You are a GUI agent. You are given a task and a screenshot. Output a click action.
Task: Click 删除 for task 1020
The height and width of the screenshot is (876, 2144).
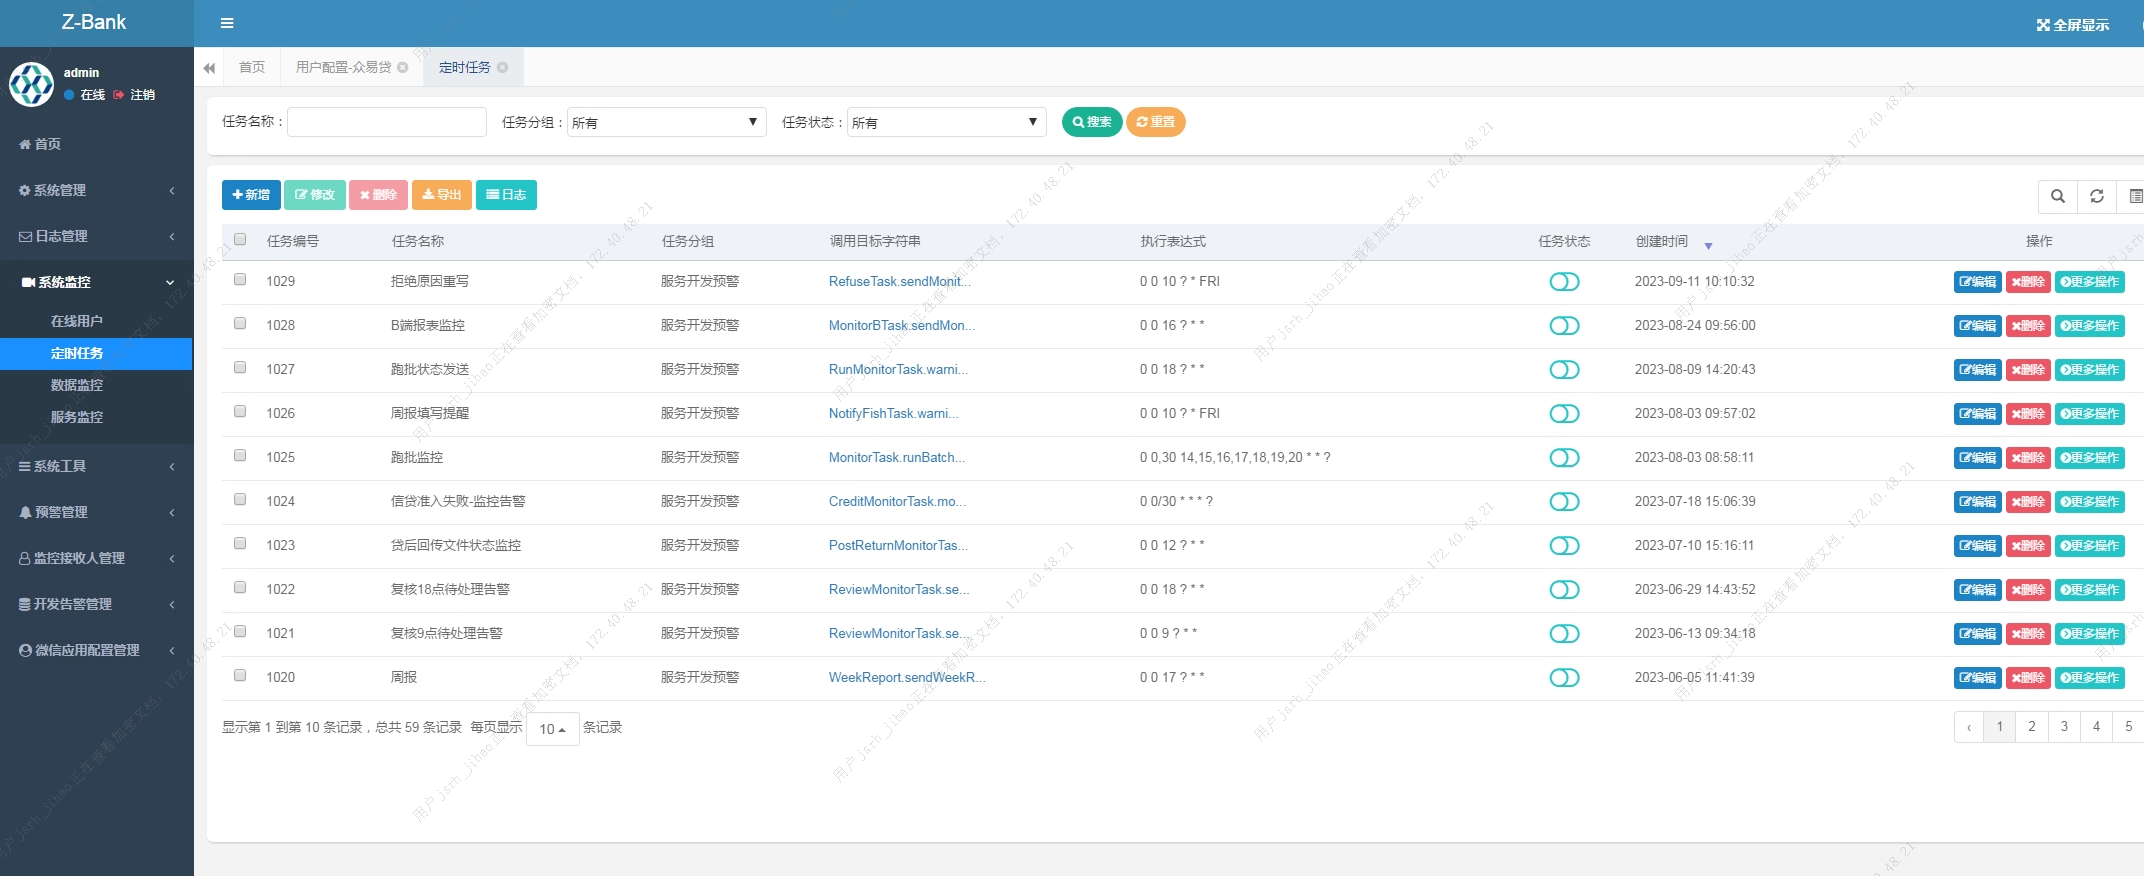(2028, 678)
